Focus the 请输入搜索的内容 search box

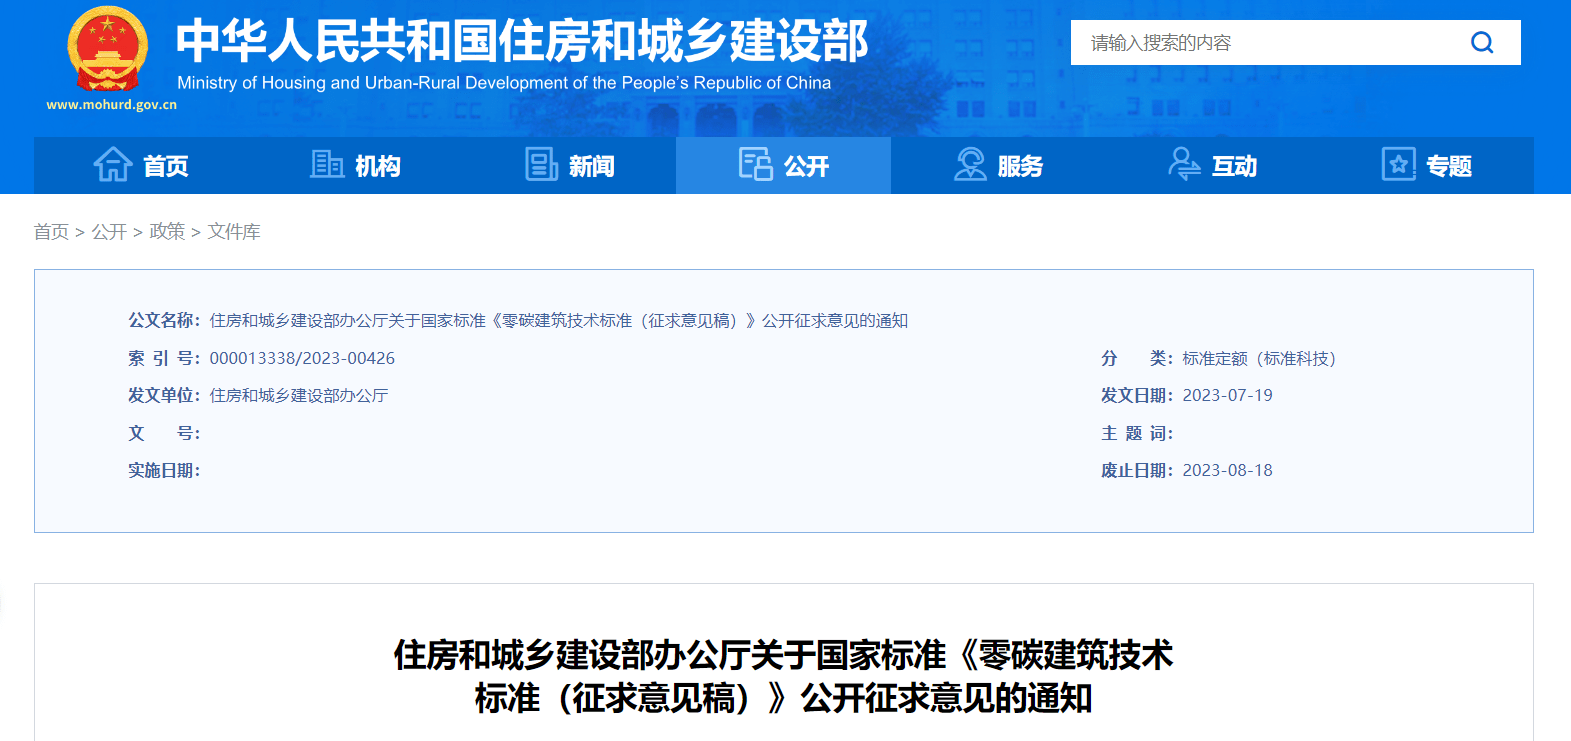[1260, 43]
